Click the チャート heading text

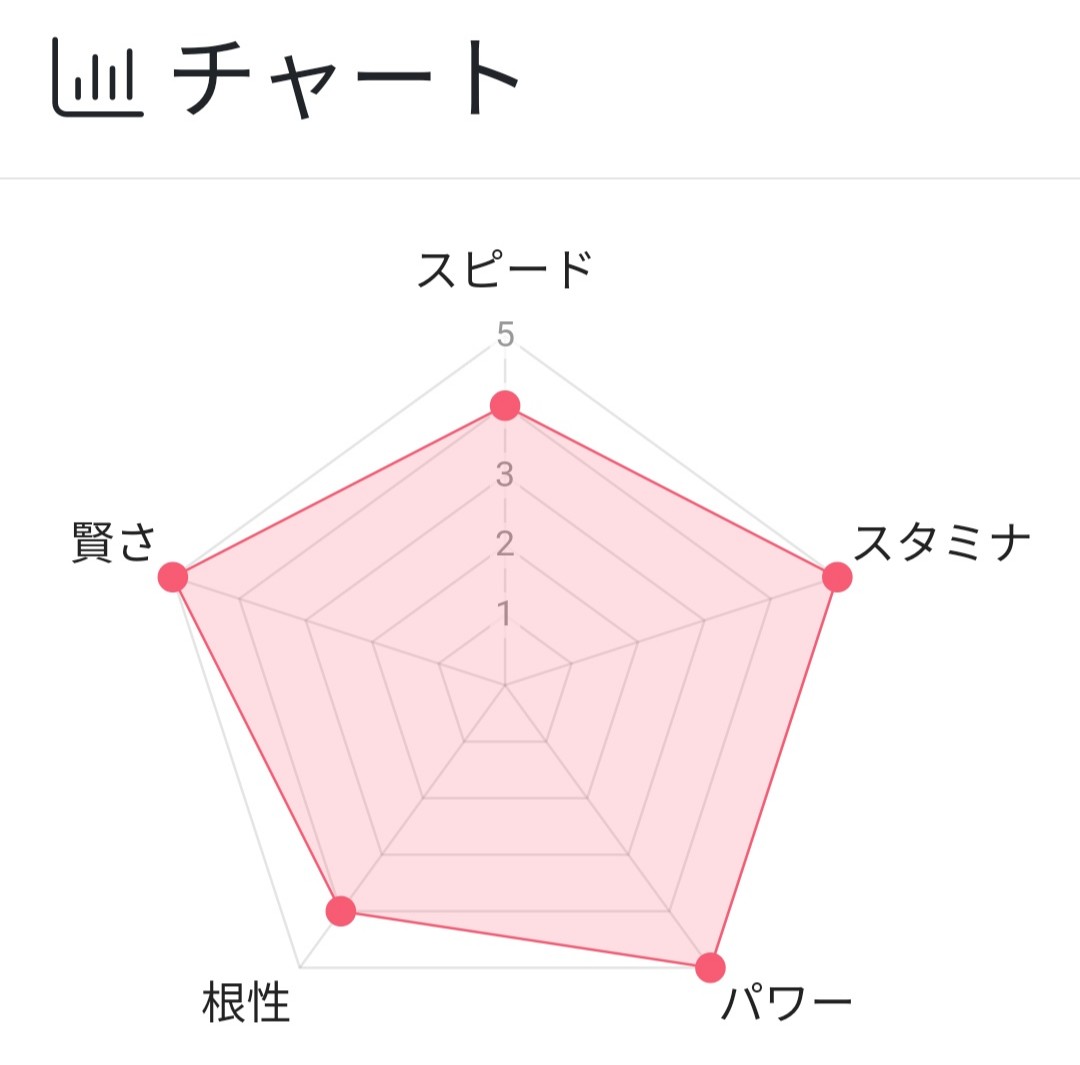pos(346,78)
